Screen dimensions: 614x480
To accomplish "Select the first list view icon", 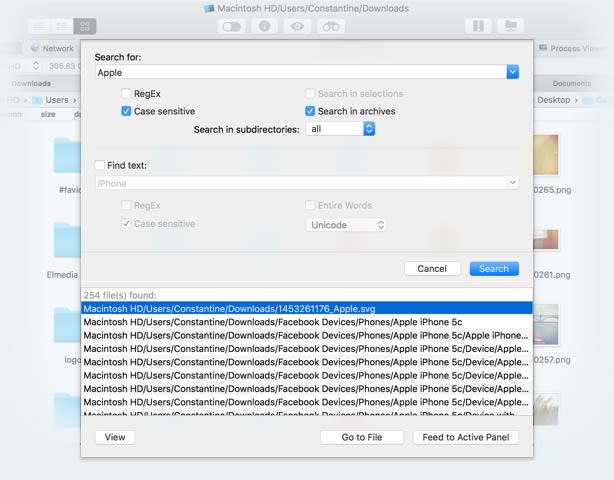I will click(x=39, y=27).
